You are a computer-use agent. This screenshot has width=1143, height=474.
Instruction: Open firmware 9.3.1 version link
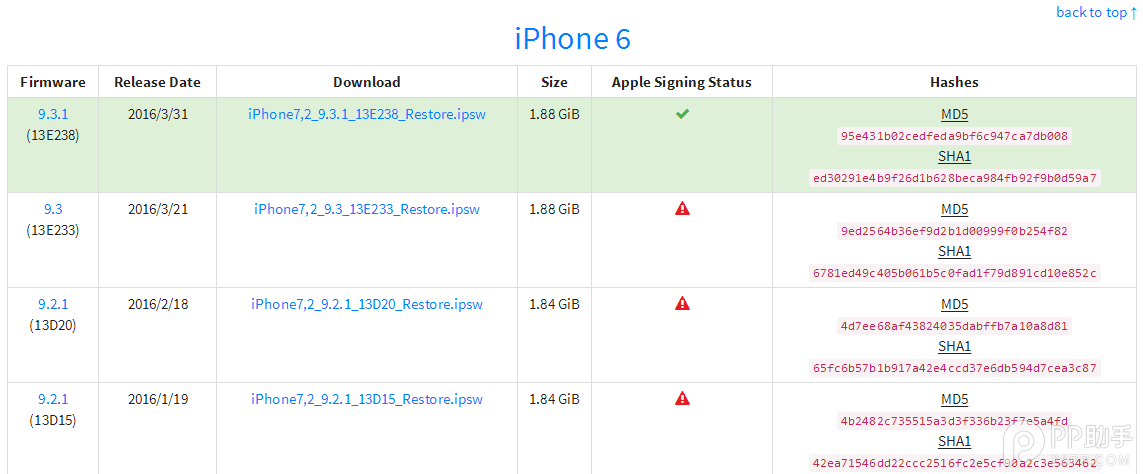pos(52,114)
